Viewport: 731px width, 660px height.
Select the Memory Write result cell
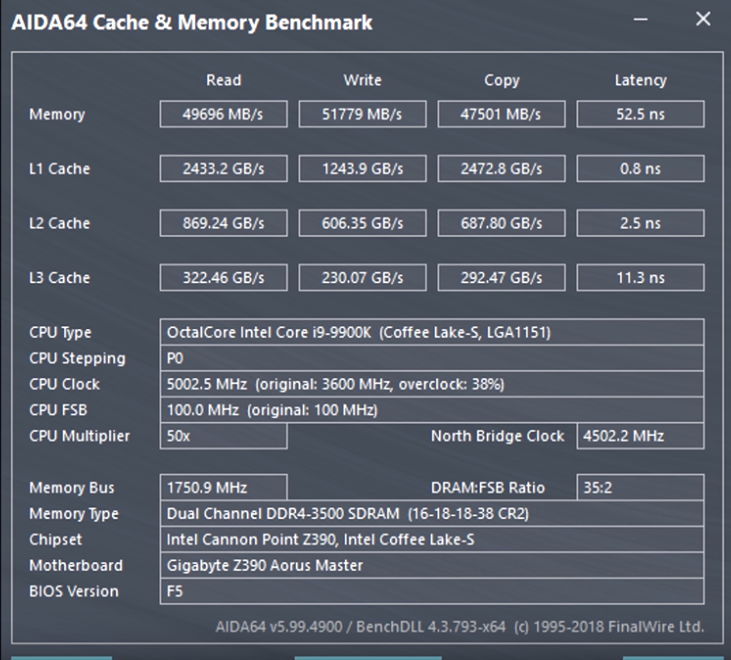[x=363, y=114]
